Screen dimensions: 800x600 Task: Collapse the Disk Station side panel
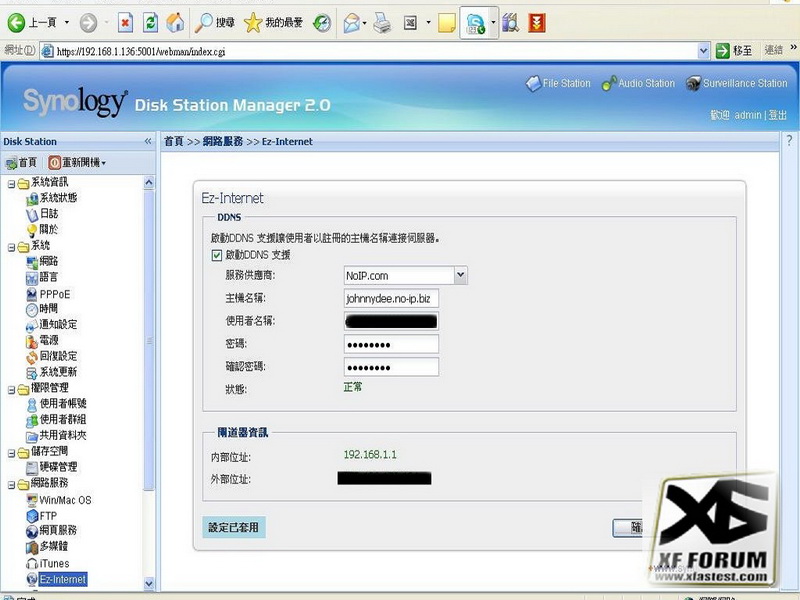148,141
